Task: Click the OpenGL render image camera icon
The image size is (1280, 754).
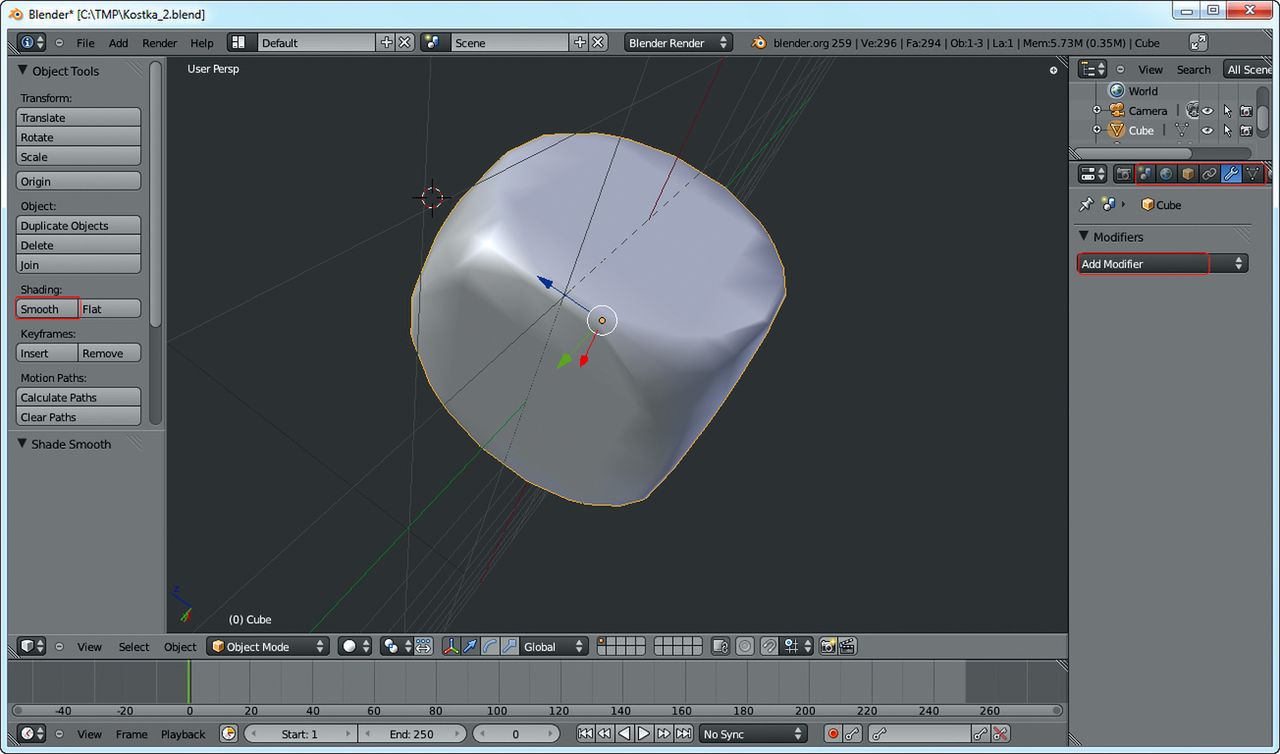Action: click(x=828, y=647)
